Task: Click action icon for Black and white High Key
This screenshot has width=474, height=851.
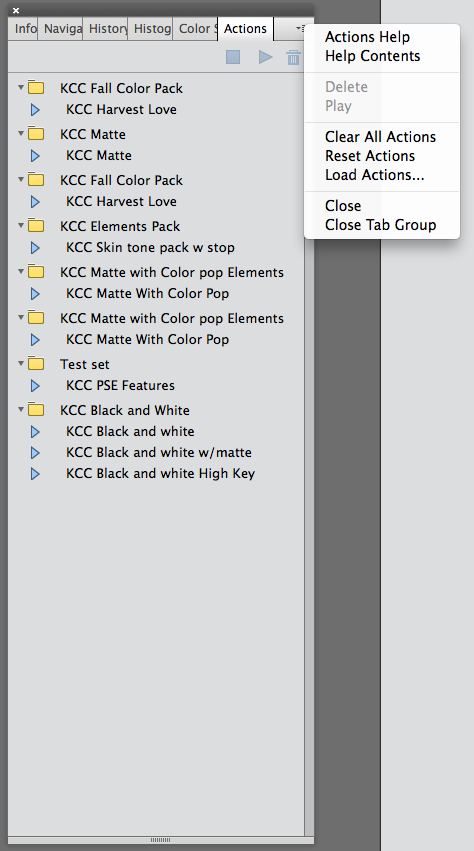Action: point(35,474)
